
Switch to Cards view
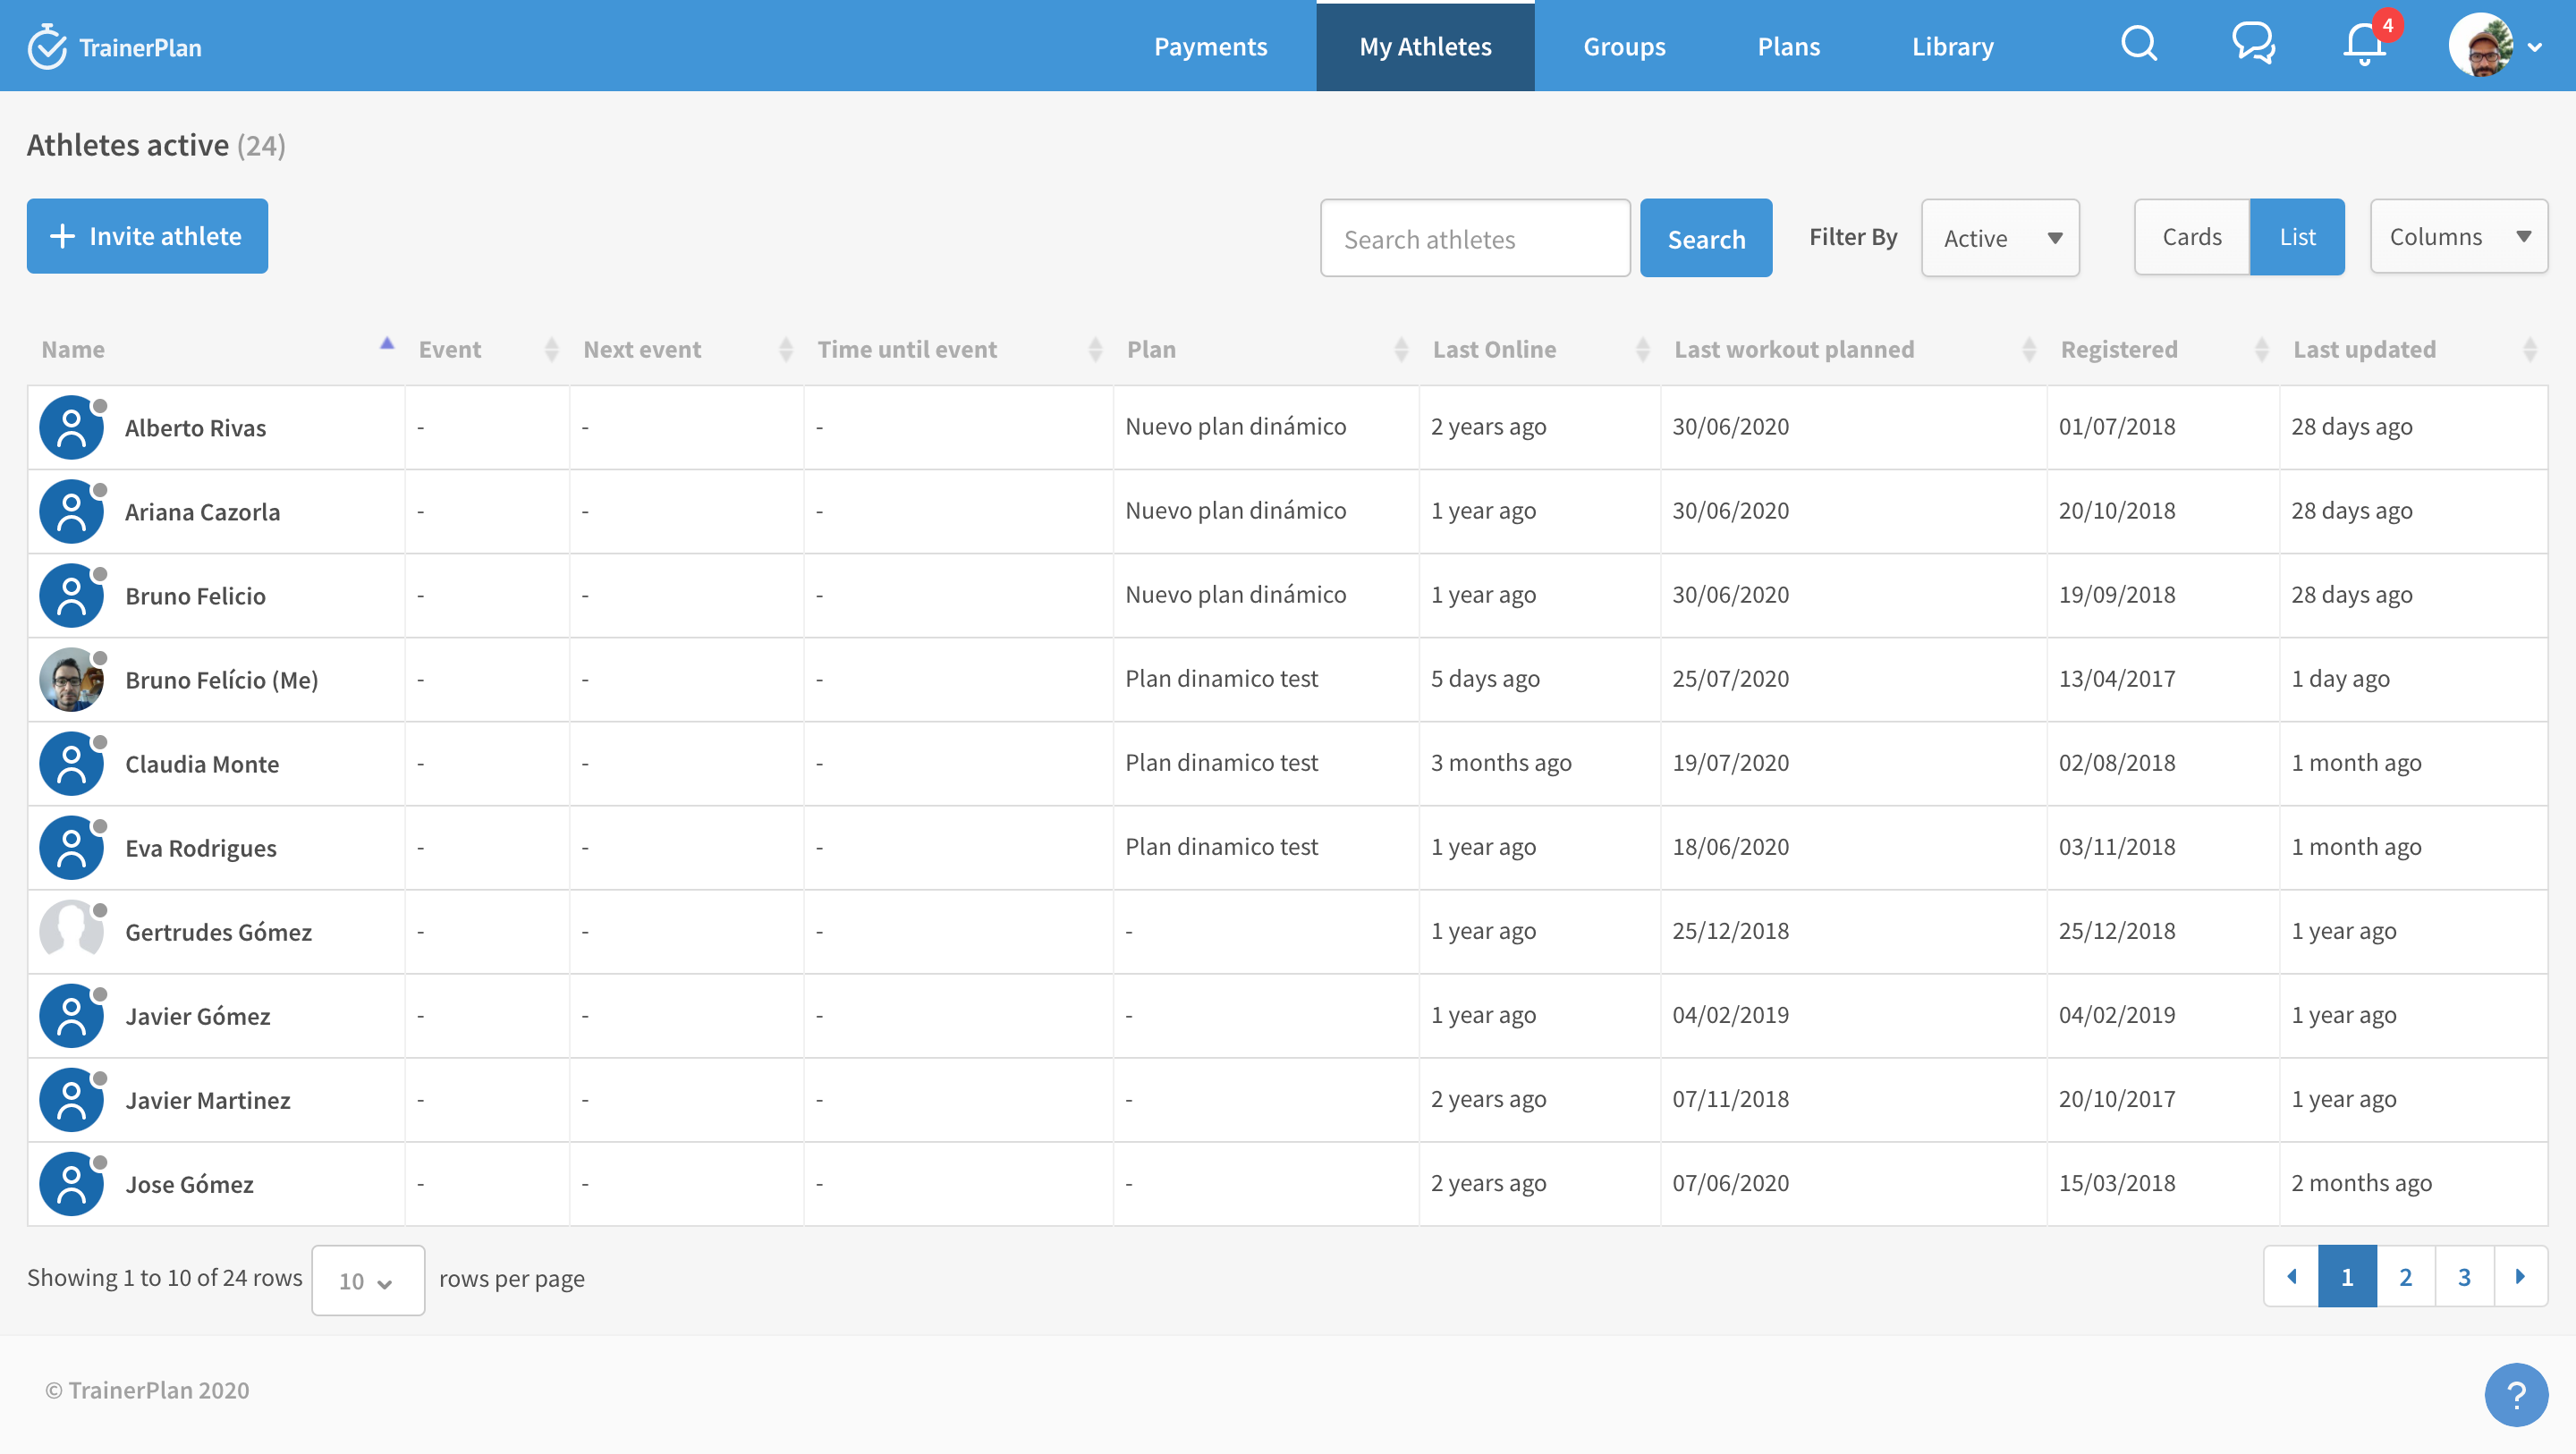coord(2191,237)
